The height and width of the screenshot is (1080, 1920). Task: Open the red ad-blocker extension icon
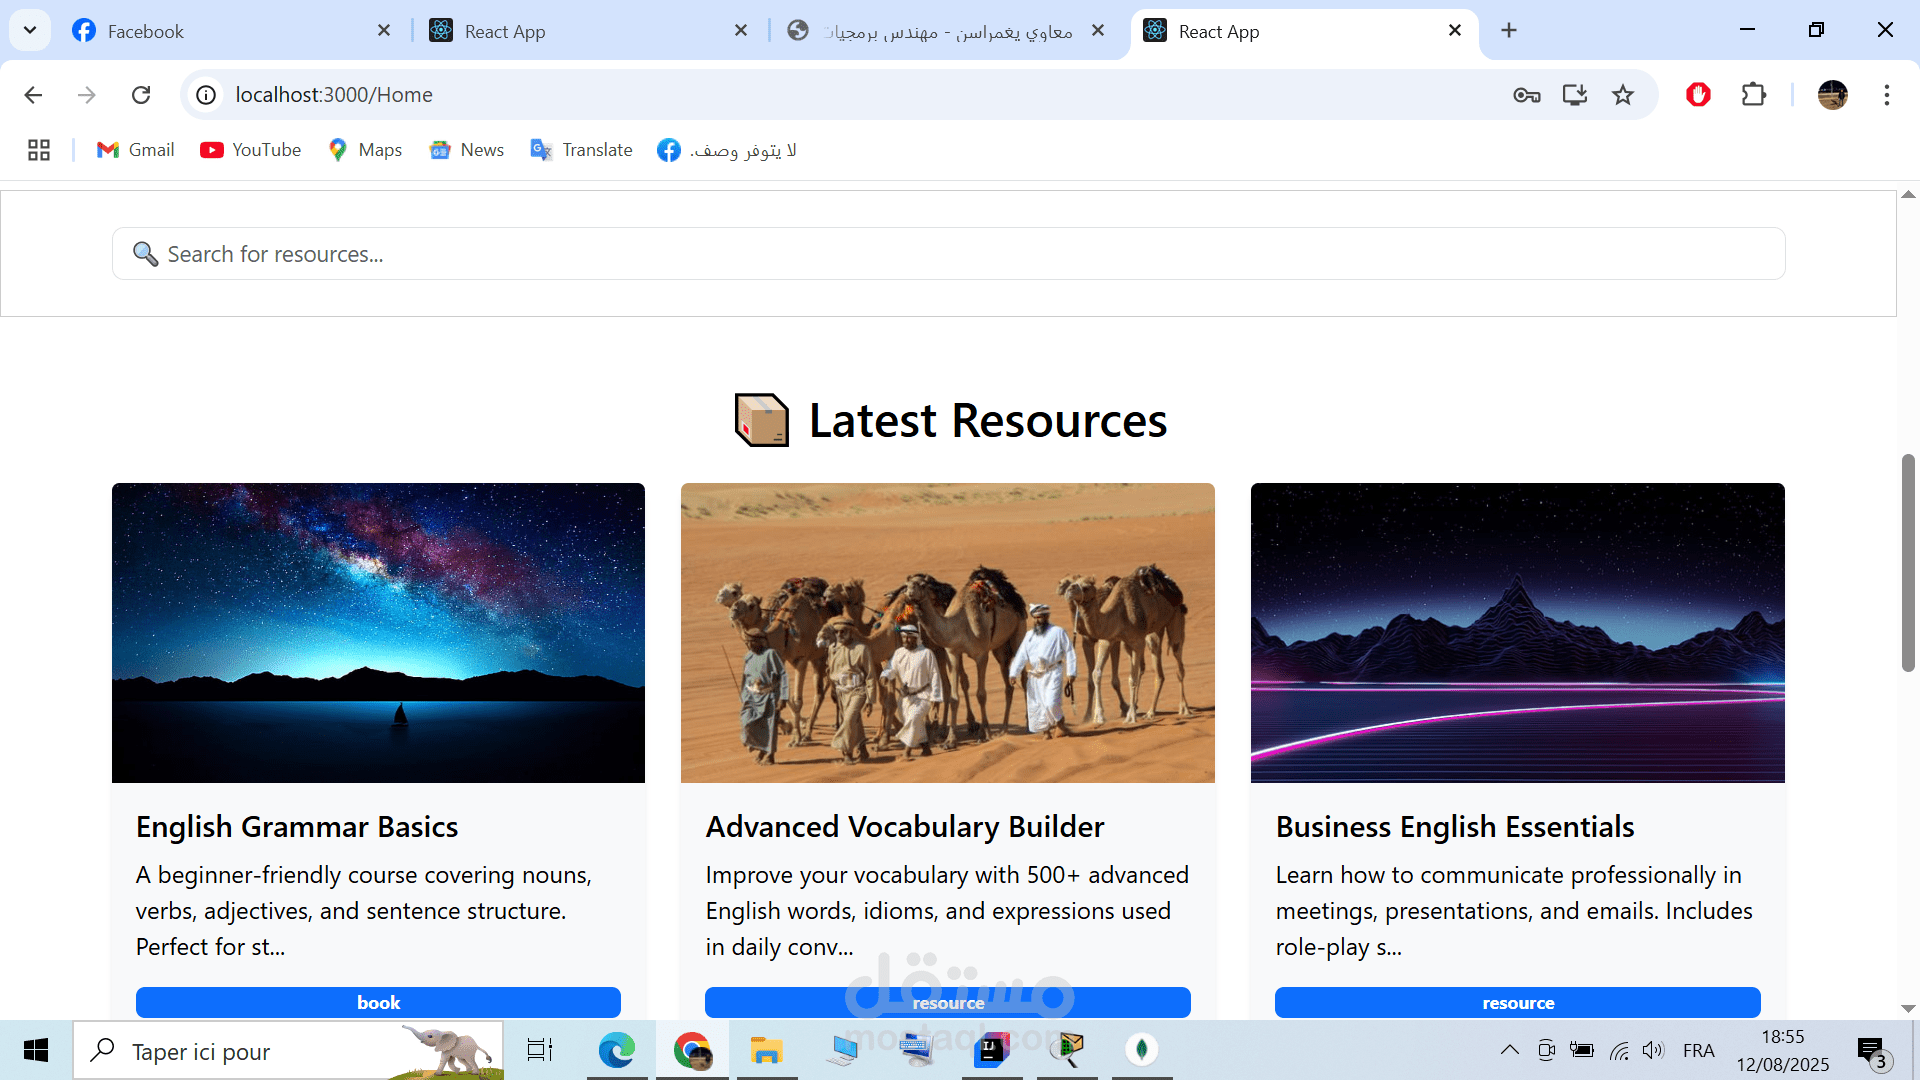click(1698, 95)
